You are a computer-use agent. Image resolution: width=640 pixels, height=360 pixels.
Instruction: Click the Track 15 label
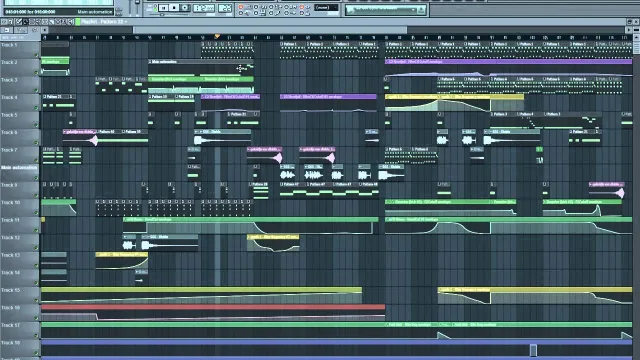tap(10, 290)
